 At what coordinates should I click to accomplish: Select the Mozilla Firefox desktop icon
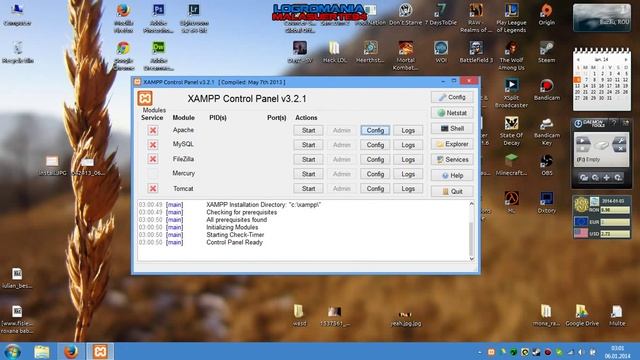coord(123,18)
